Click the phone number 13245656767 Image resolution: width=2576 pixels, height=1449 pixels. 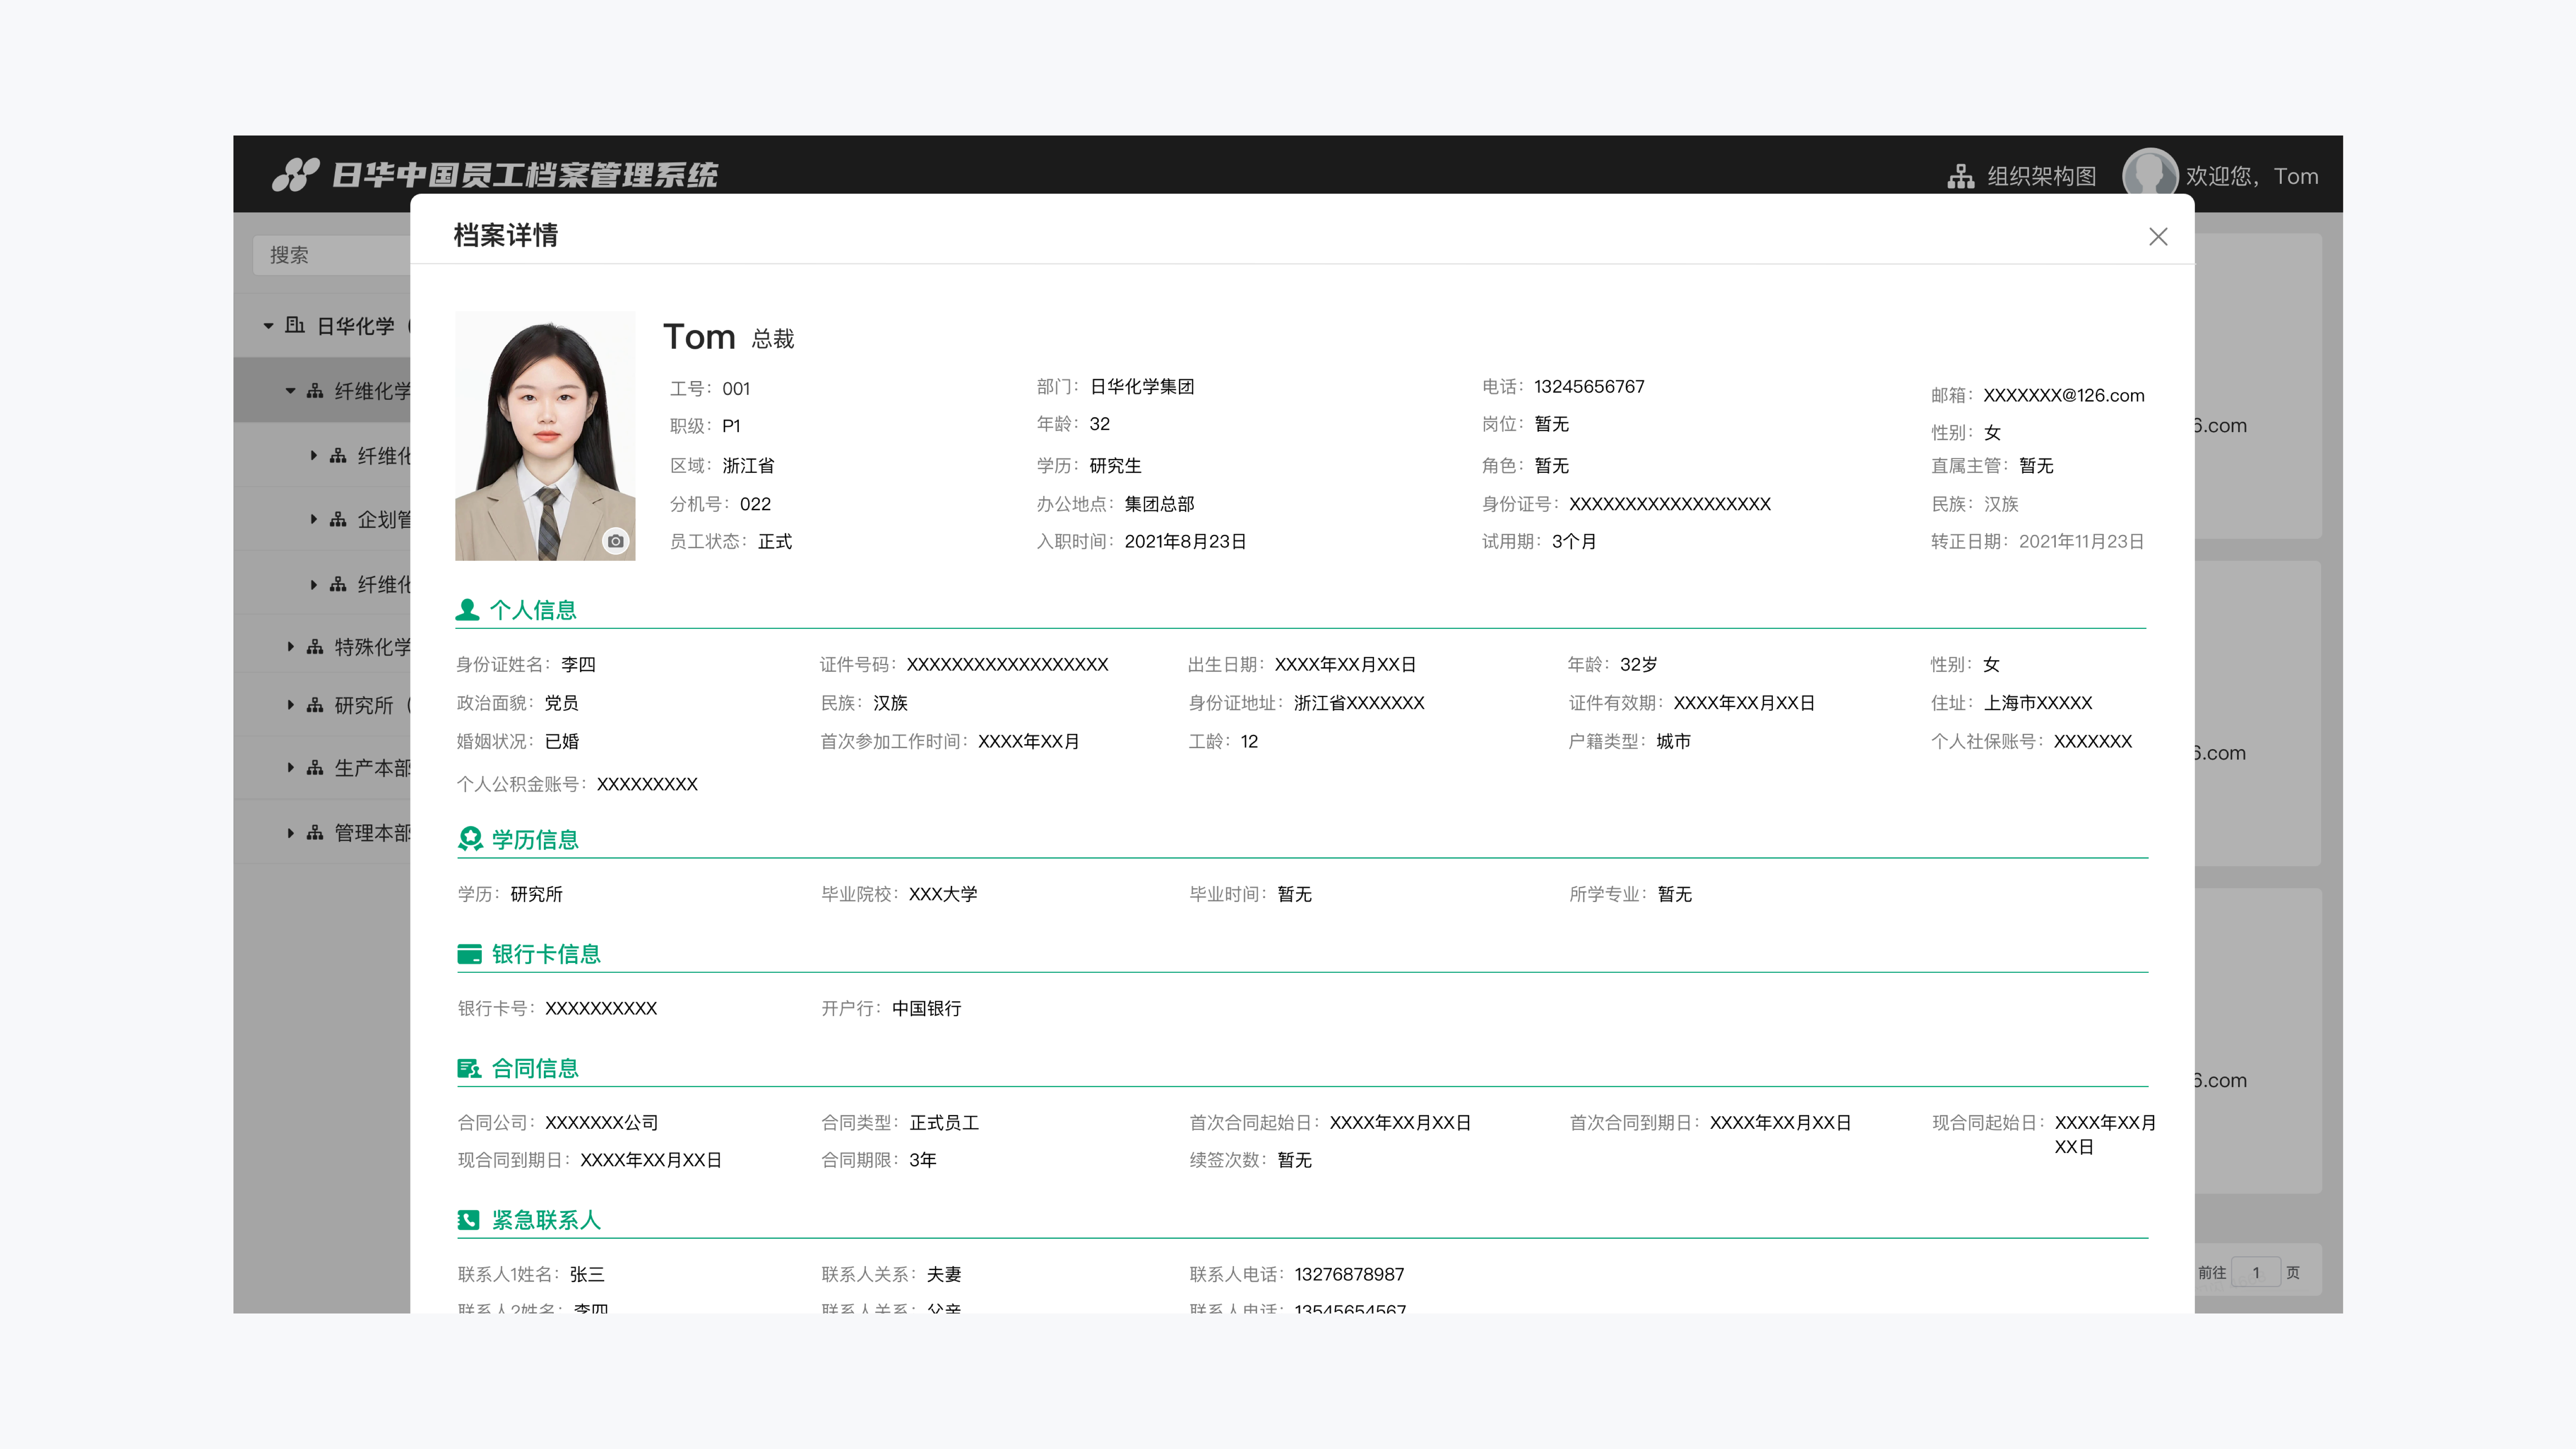click(1589, 387)
